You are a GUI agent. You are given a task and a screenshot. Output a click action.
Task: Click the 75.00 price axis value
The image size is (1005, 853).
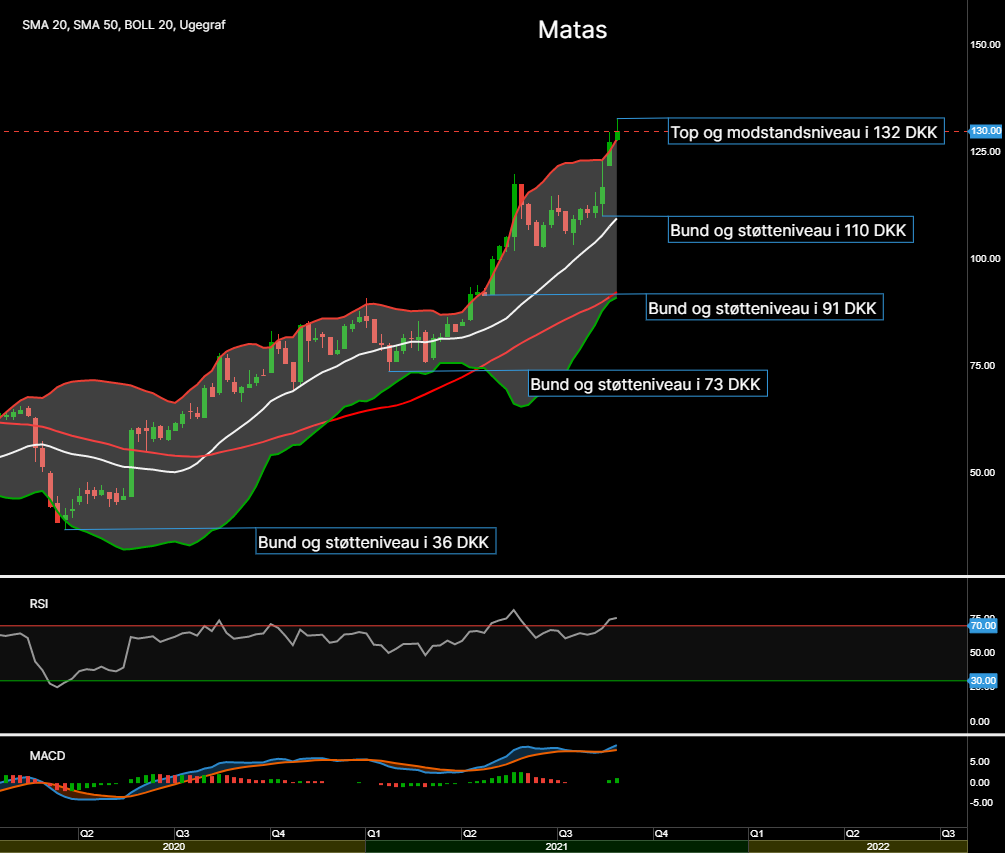pos(983,365)
